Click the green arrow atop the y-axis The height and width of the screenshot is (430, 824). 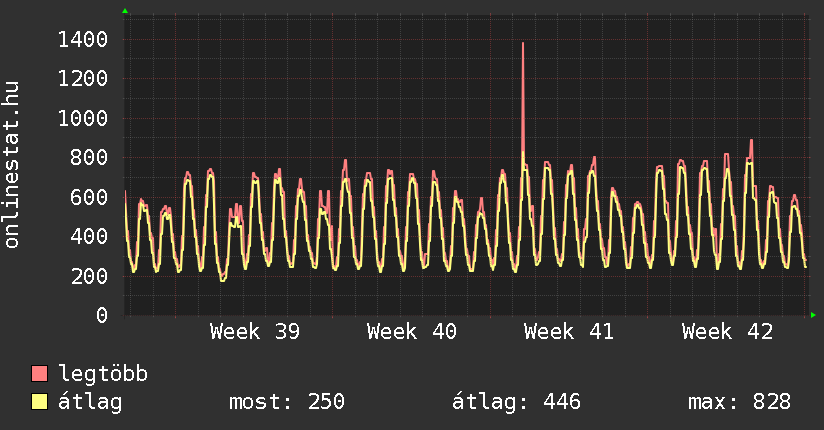point(125,11)
